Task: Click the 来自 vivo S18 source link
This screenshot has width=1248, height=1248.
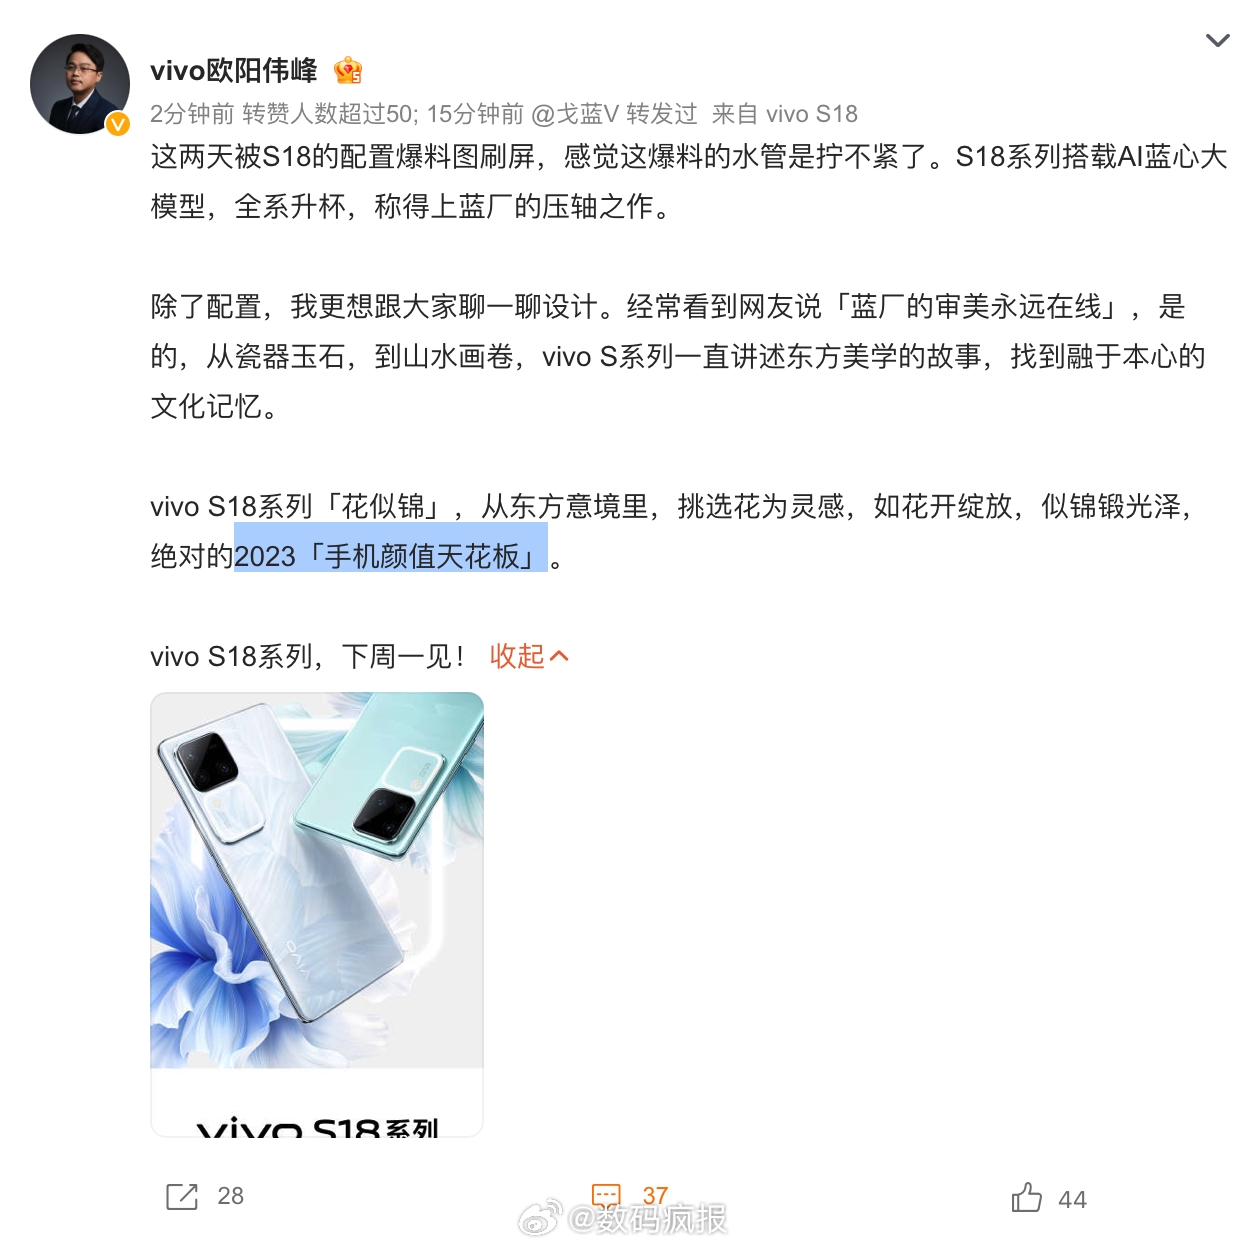Action: 785,115
